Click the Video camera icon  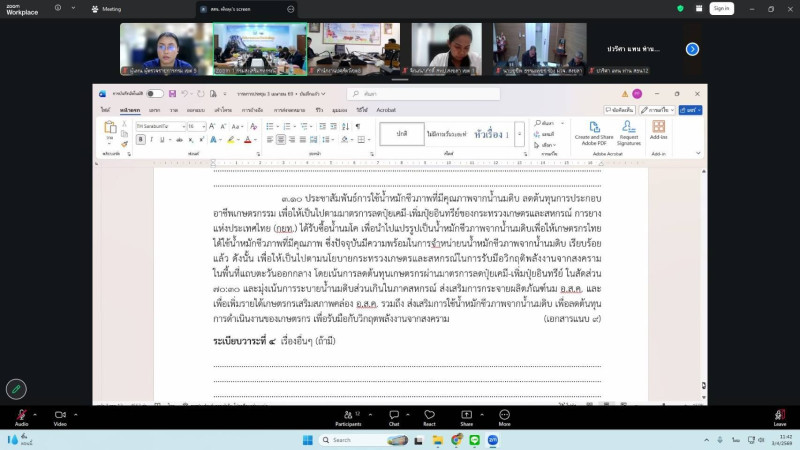[60, 415]
